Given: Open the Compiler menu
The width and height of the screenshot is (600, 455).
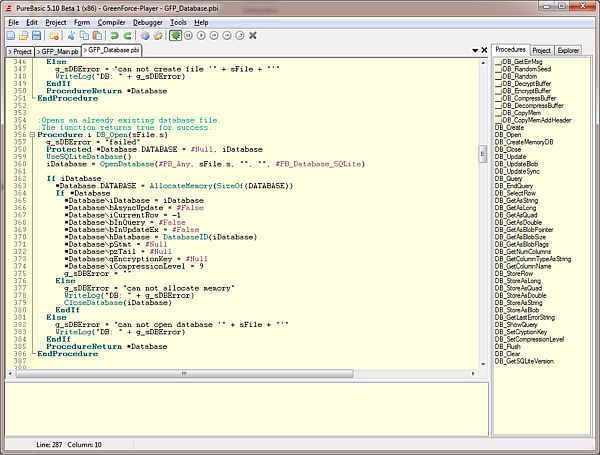Looking at the screenshot, I should tap(113, 21).
